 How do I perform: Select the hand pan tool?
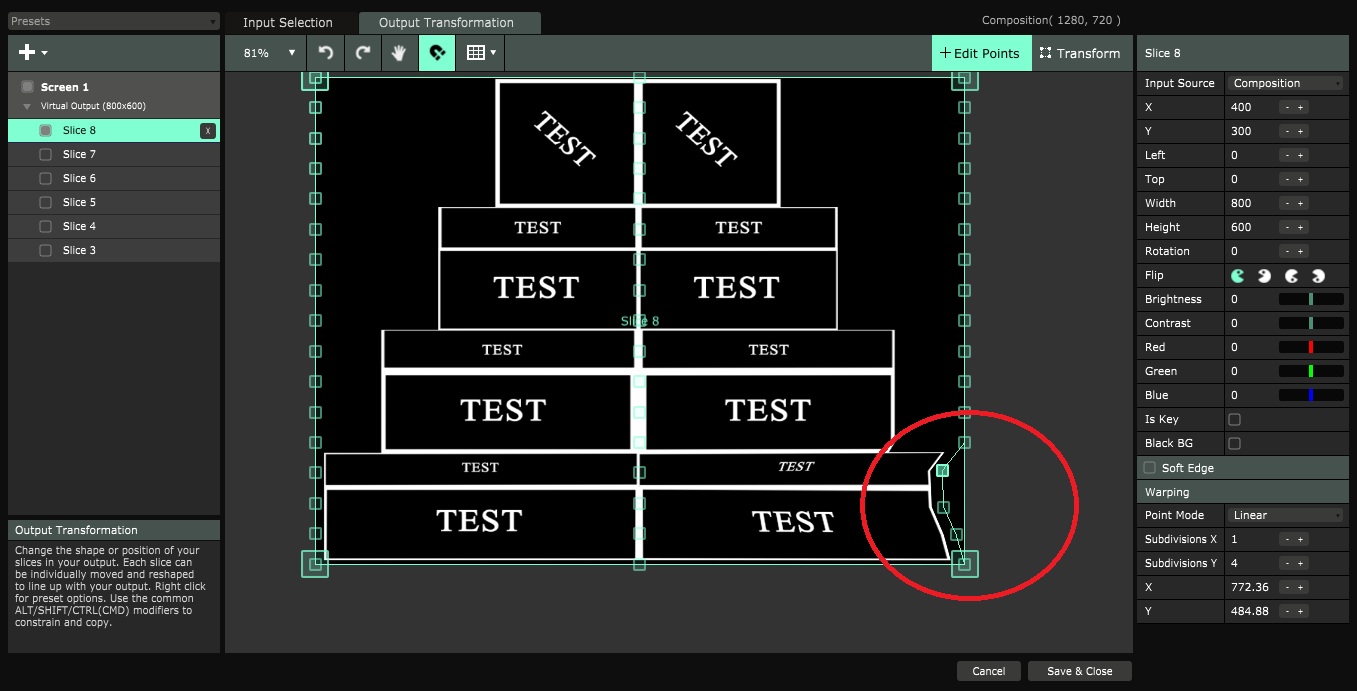(399, 53)
